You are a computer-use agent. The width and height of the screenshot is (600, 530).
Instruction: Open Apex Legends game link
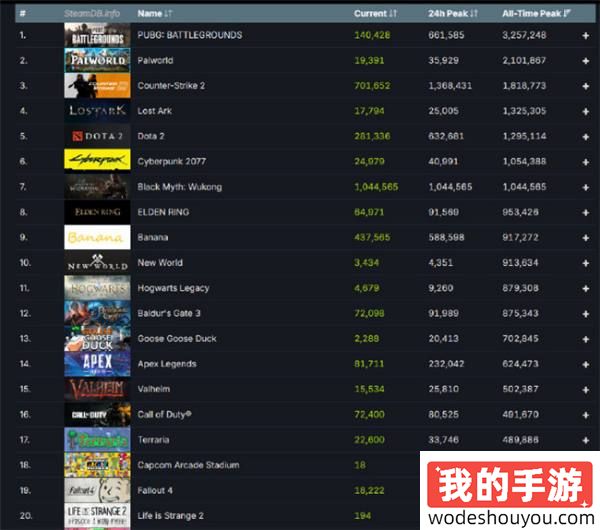pos(167,364)
